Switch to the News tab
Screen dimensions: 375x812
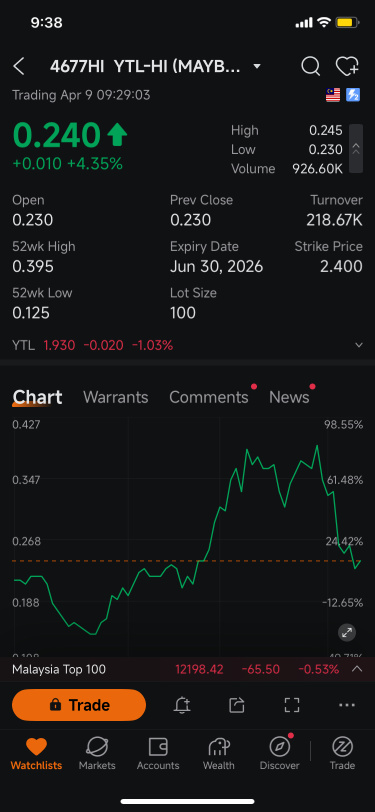(x=289, y=397)
